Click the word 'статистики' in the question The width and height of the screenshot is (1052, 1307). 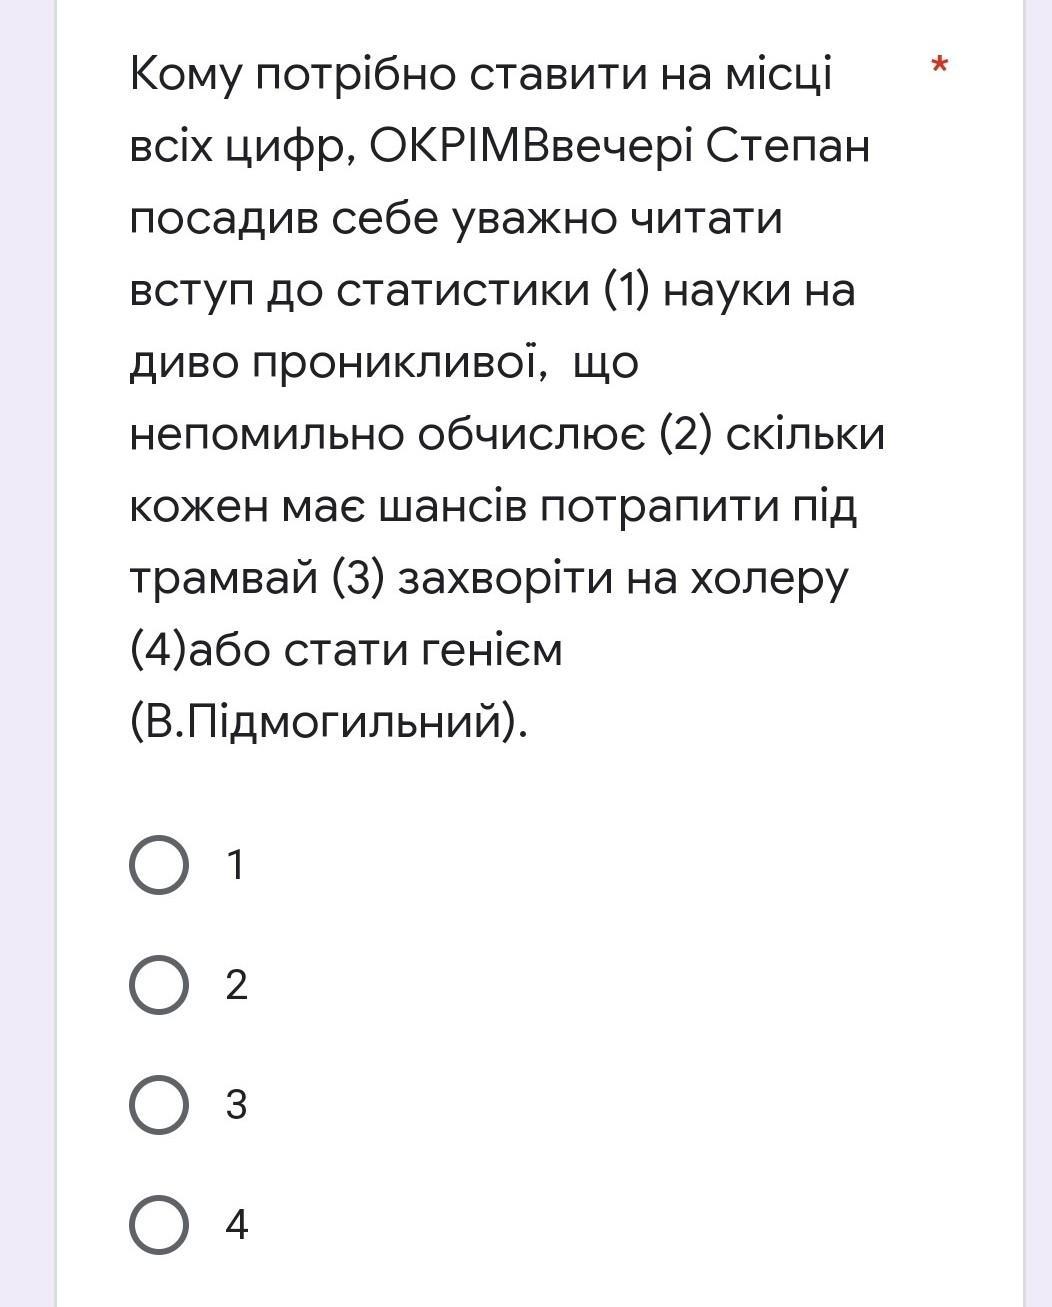(463, 291)
